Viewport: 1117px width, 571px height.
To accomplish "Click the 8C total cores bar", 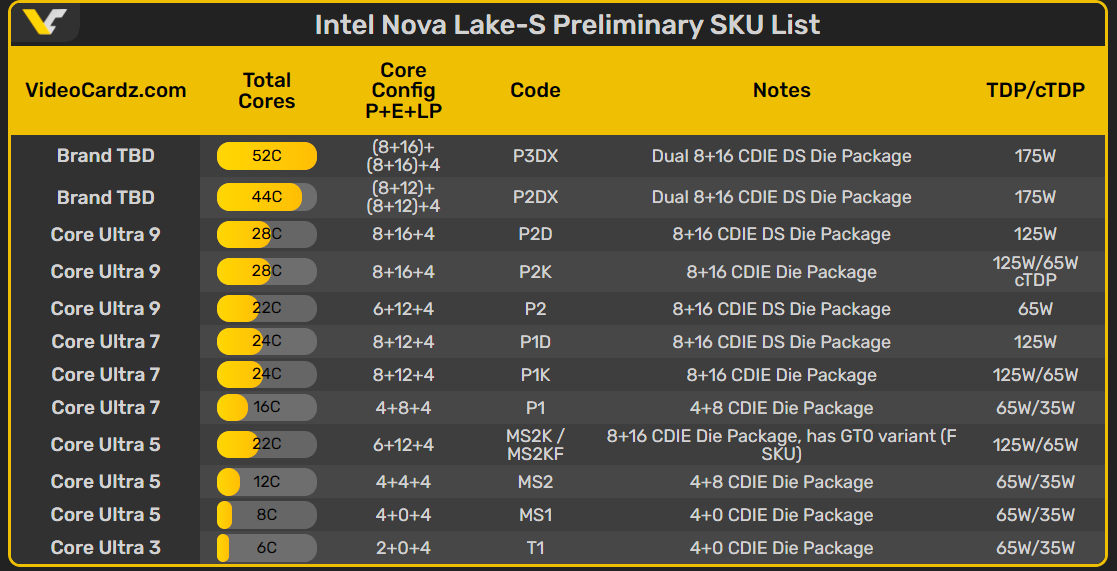I will click(266, 515).
